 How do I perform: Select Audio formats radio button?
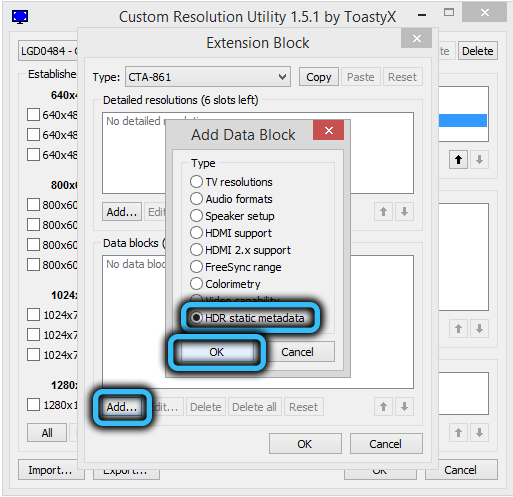(x=196, y=199)
